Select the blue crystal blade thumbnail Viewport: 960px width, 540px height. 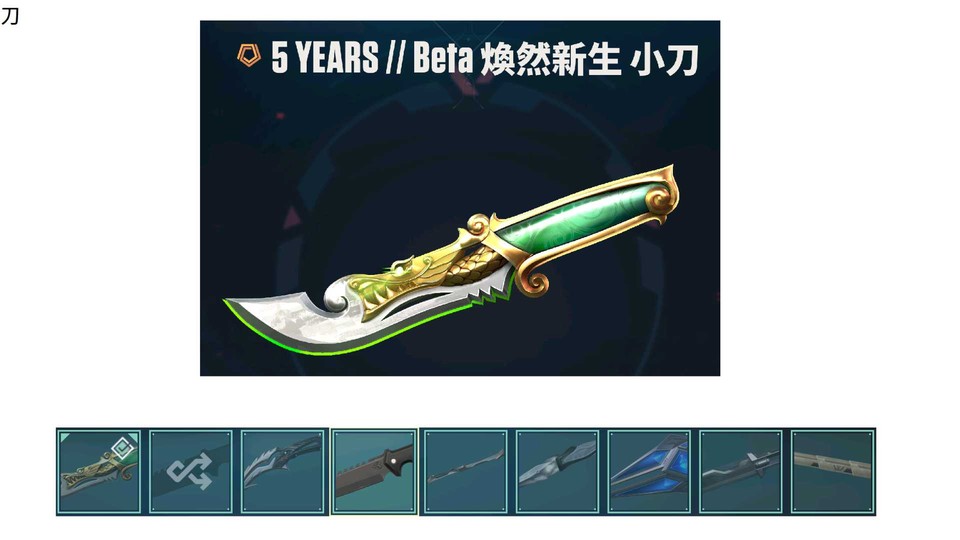[x=649, y=471]
